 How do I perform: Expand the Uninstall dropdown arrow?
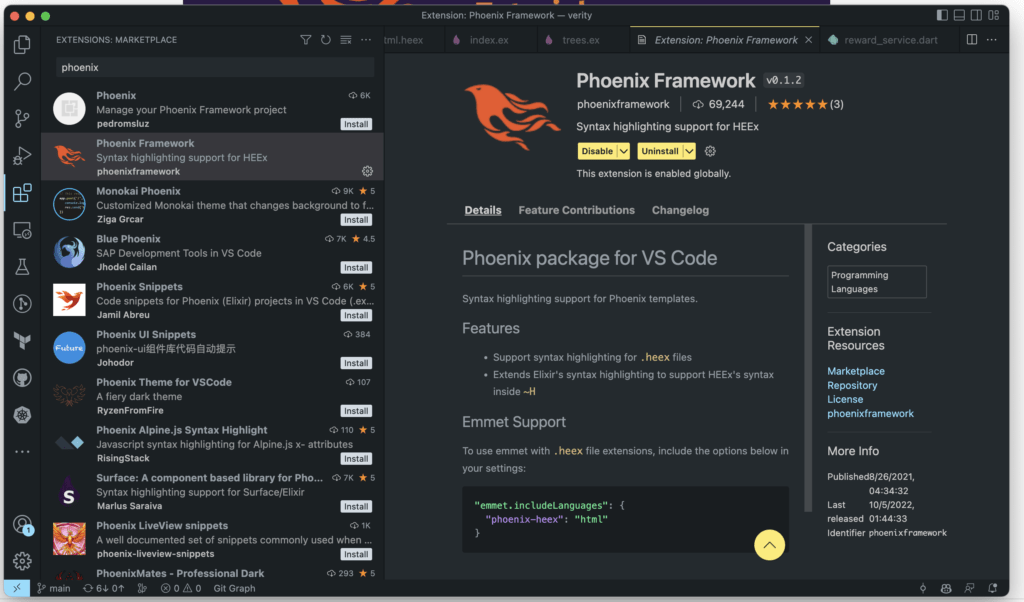(x=689, y=151)
